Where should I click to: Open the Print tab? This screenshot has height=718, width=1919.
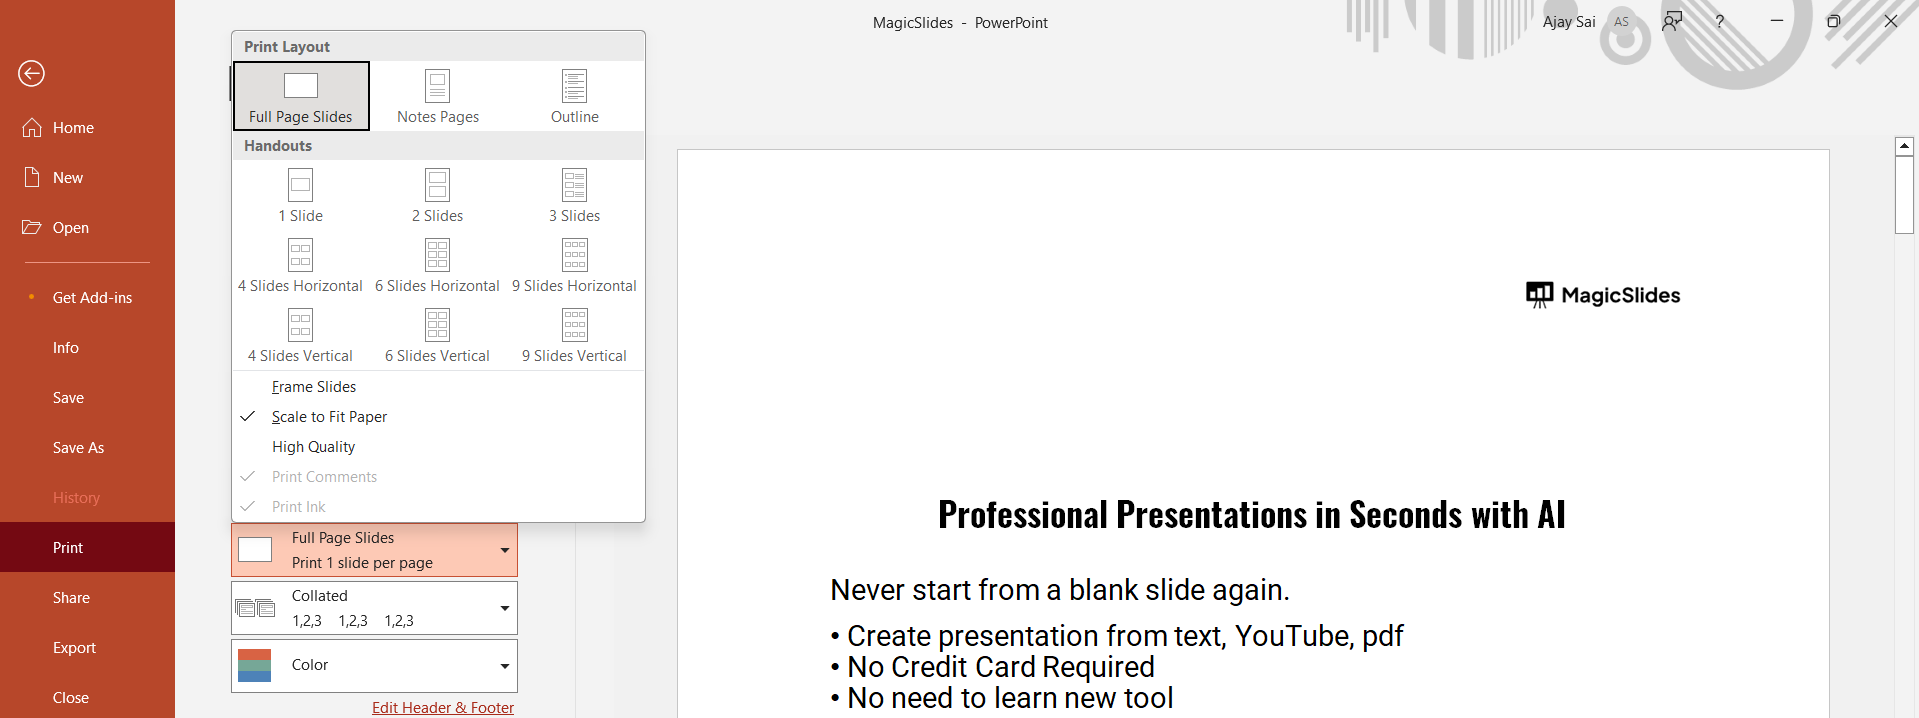(x=87, y=547)
